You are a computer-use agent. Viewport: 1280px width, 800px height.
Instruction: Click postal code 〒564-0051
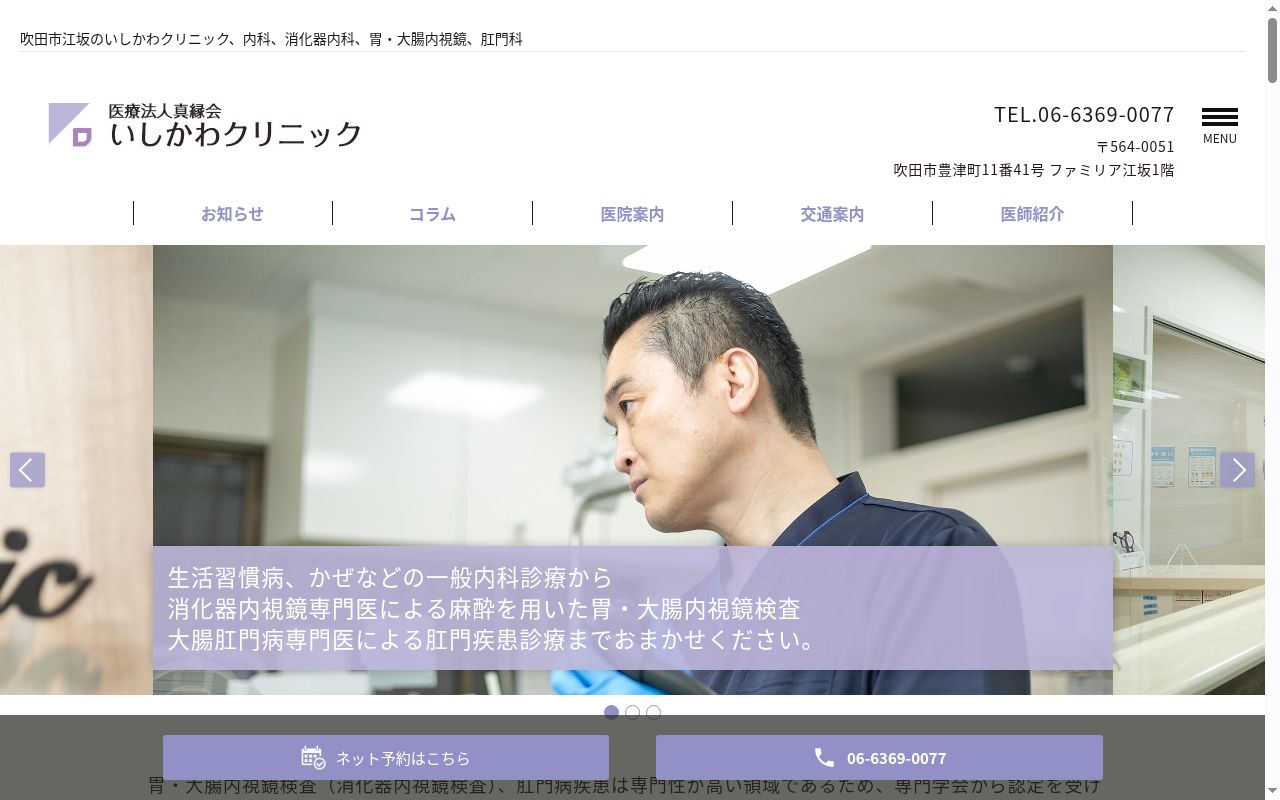click(1135, 146)
